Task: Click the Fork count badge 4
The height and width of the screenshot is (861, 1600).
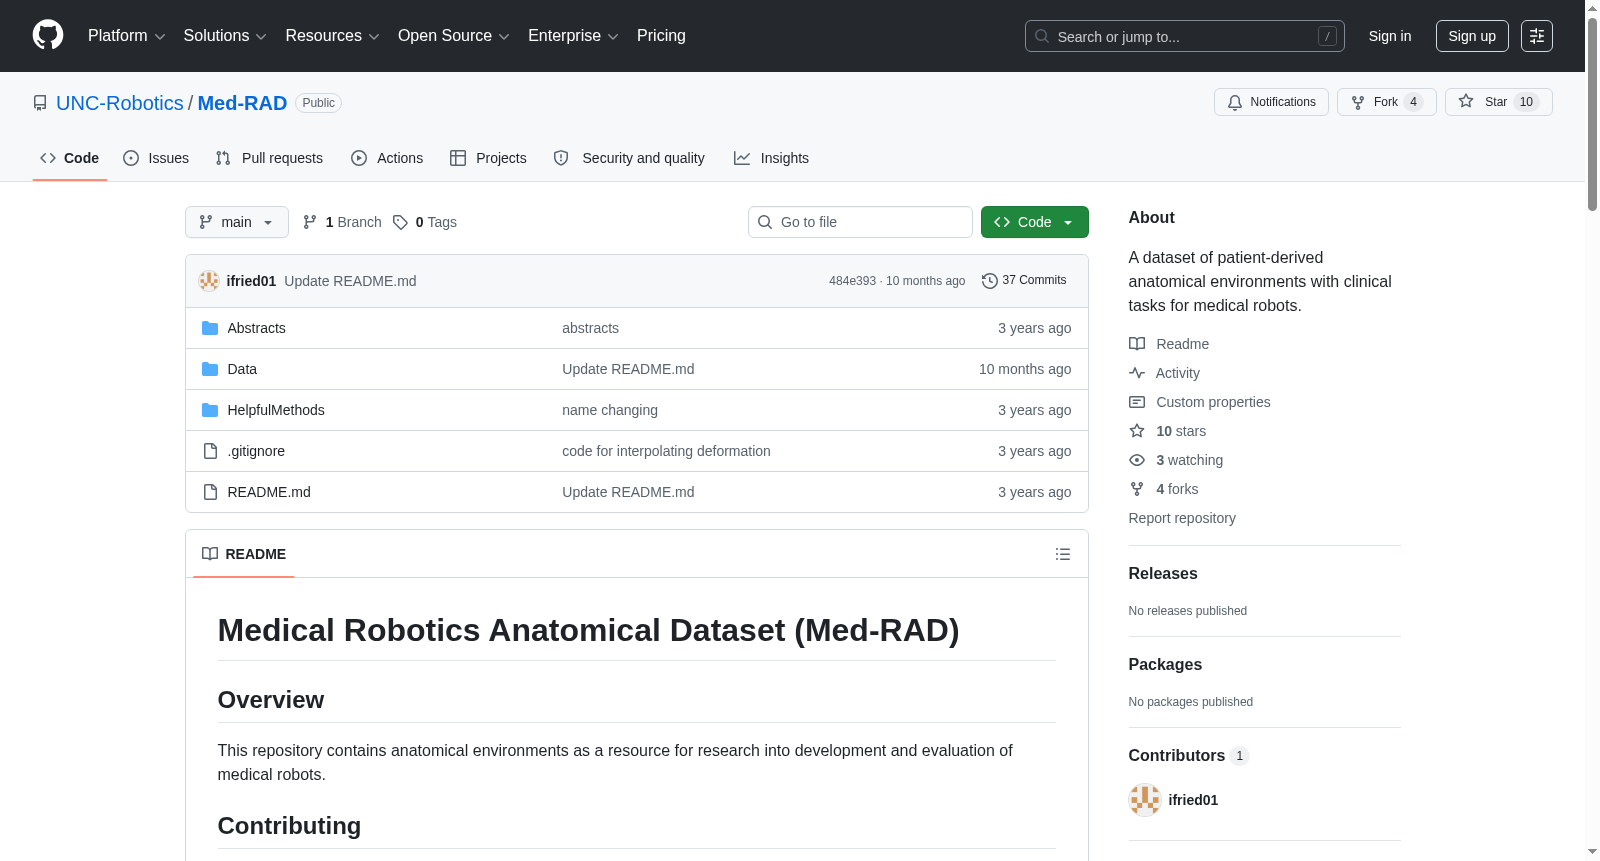Action: pos(1413,102)
